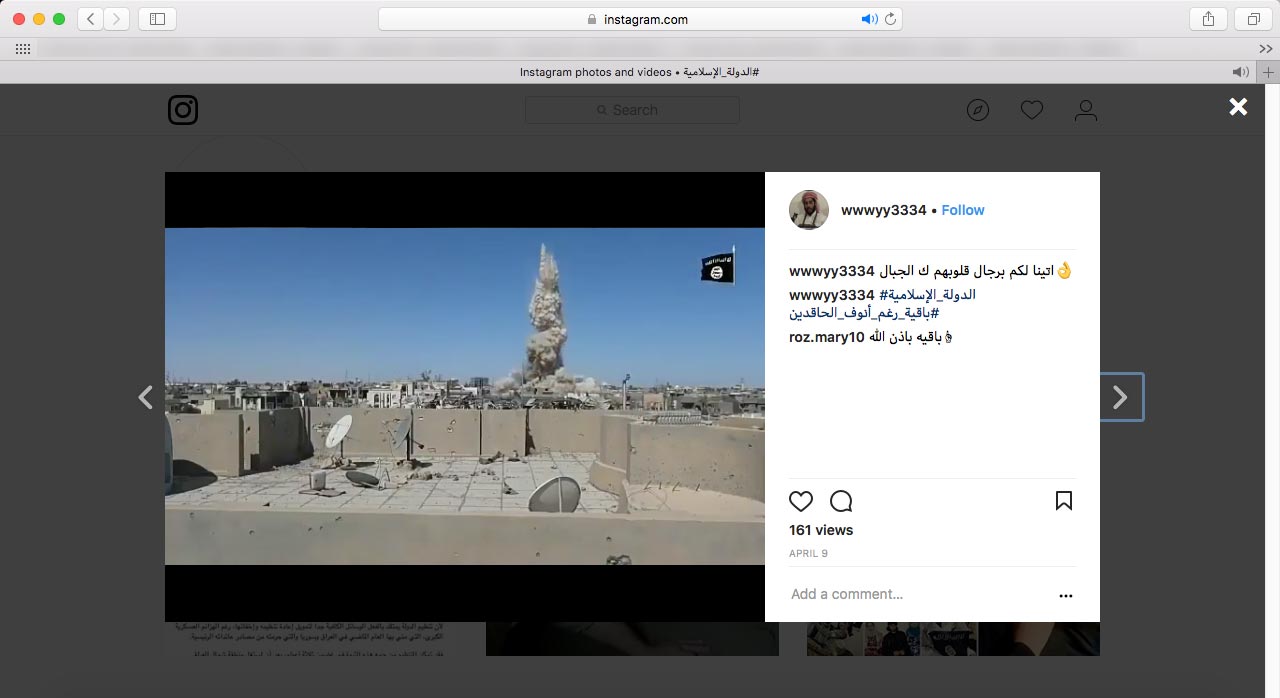
Task: Open the activity heart in the top navigation
Action: pyautogui.click(x=1032, y=110)
